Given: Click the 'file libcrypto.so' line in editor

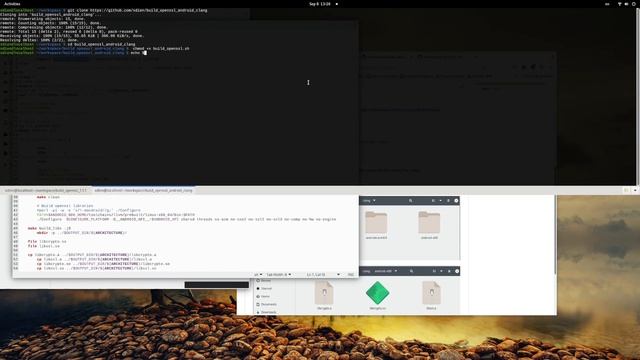Looking at the screenshot, I should click(x=47, y=241).
